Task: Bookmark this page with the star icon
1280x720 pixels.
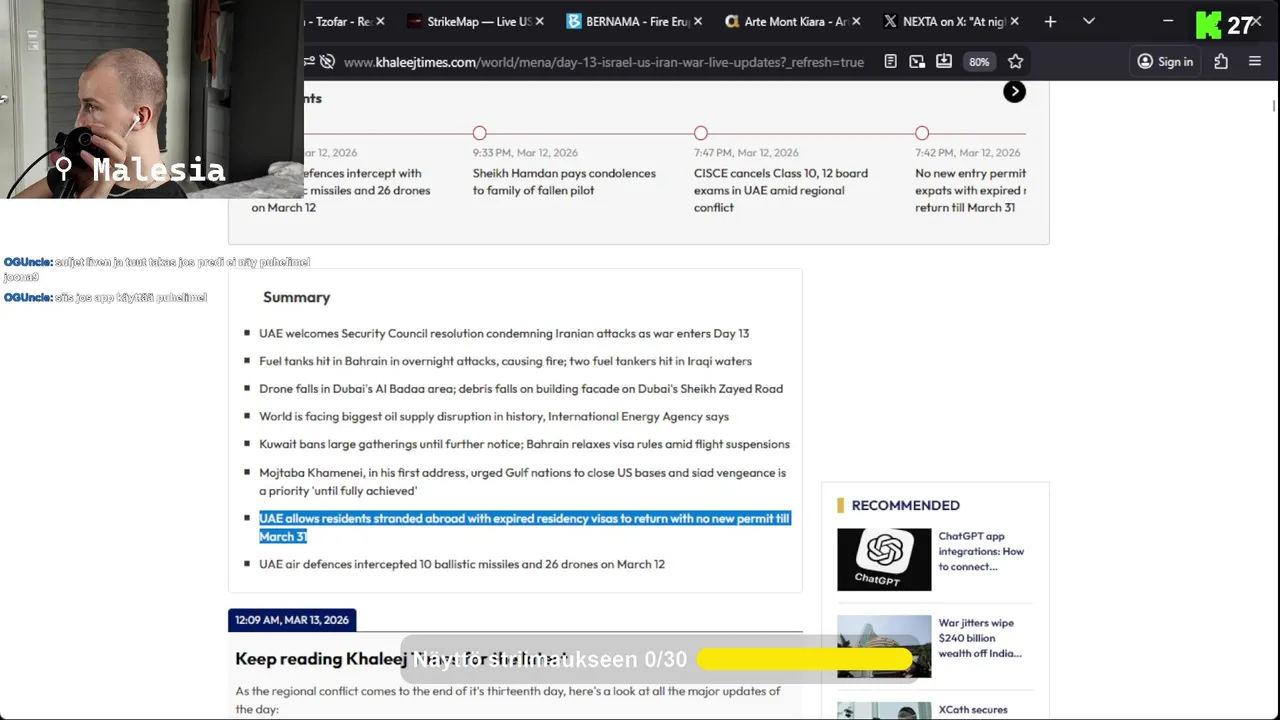Action: 1015,62
